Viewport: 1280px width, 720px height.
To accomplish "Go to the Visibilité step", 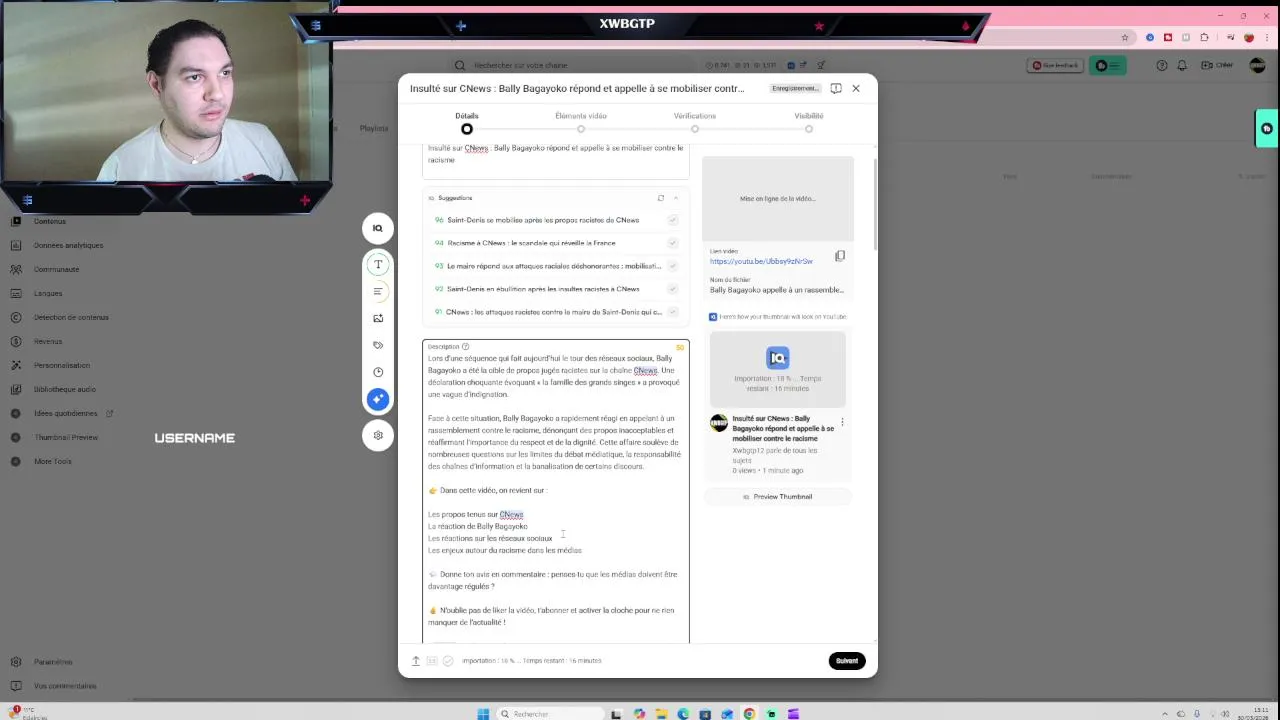I will (x=809, y=121).
